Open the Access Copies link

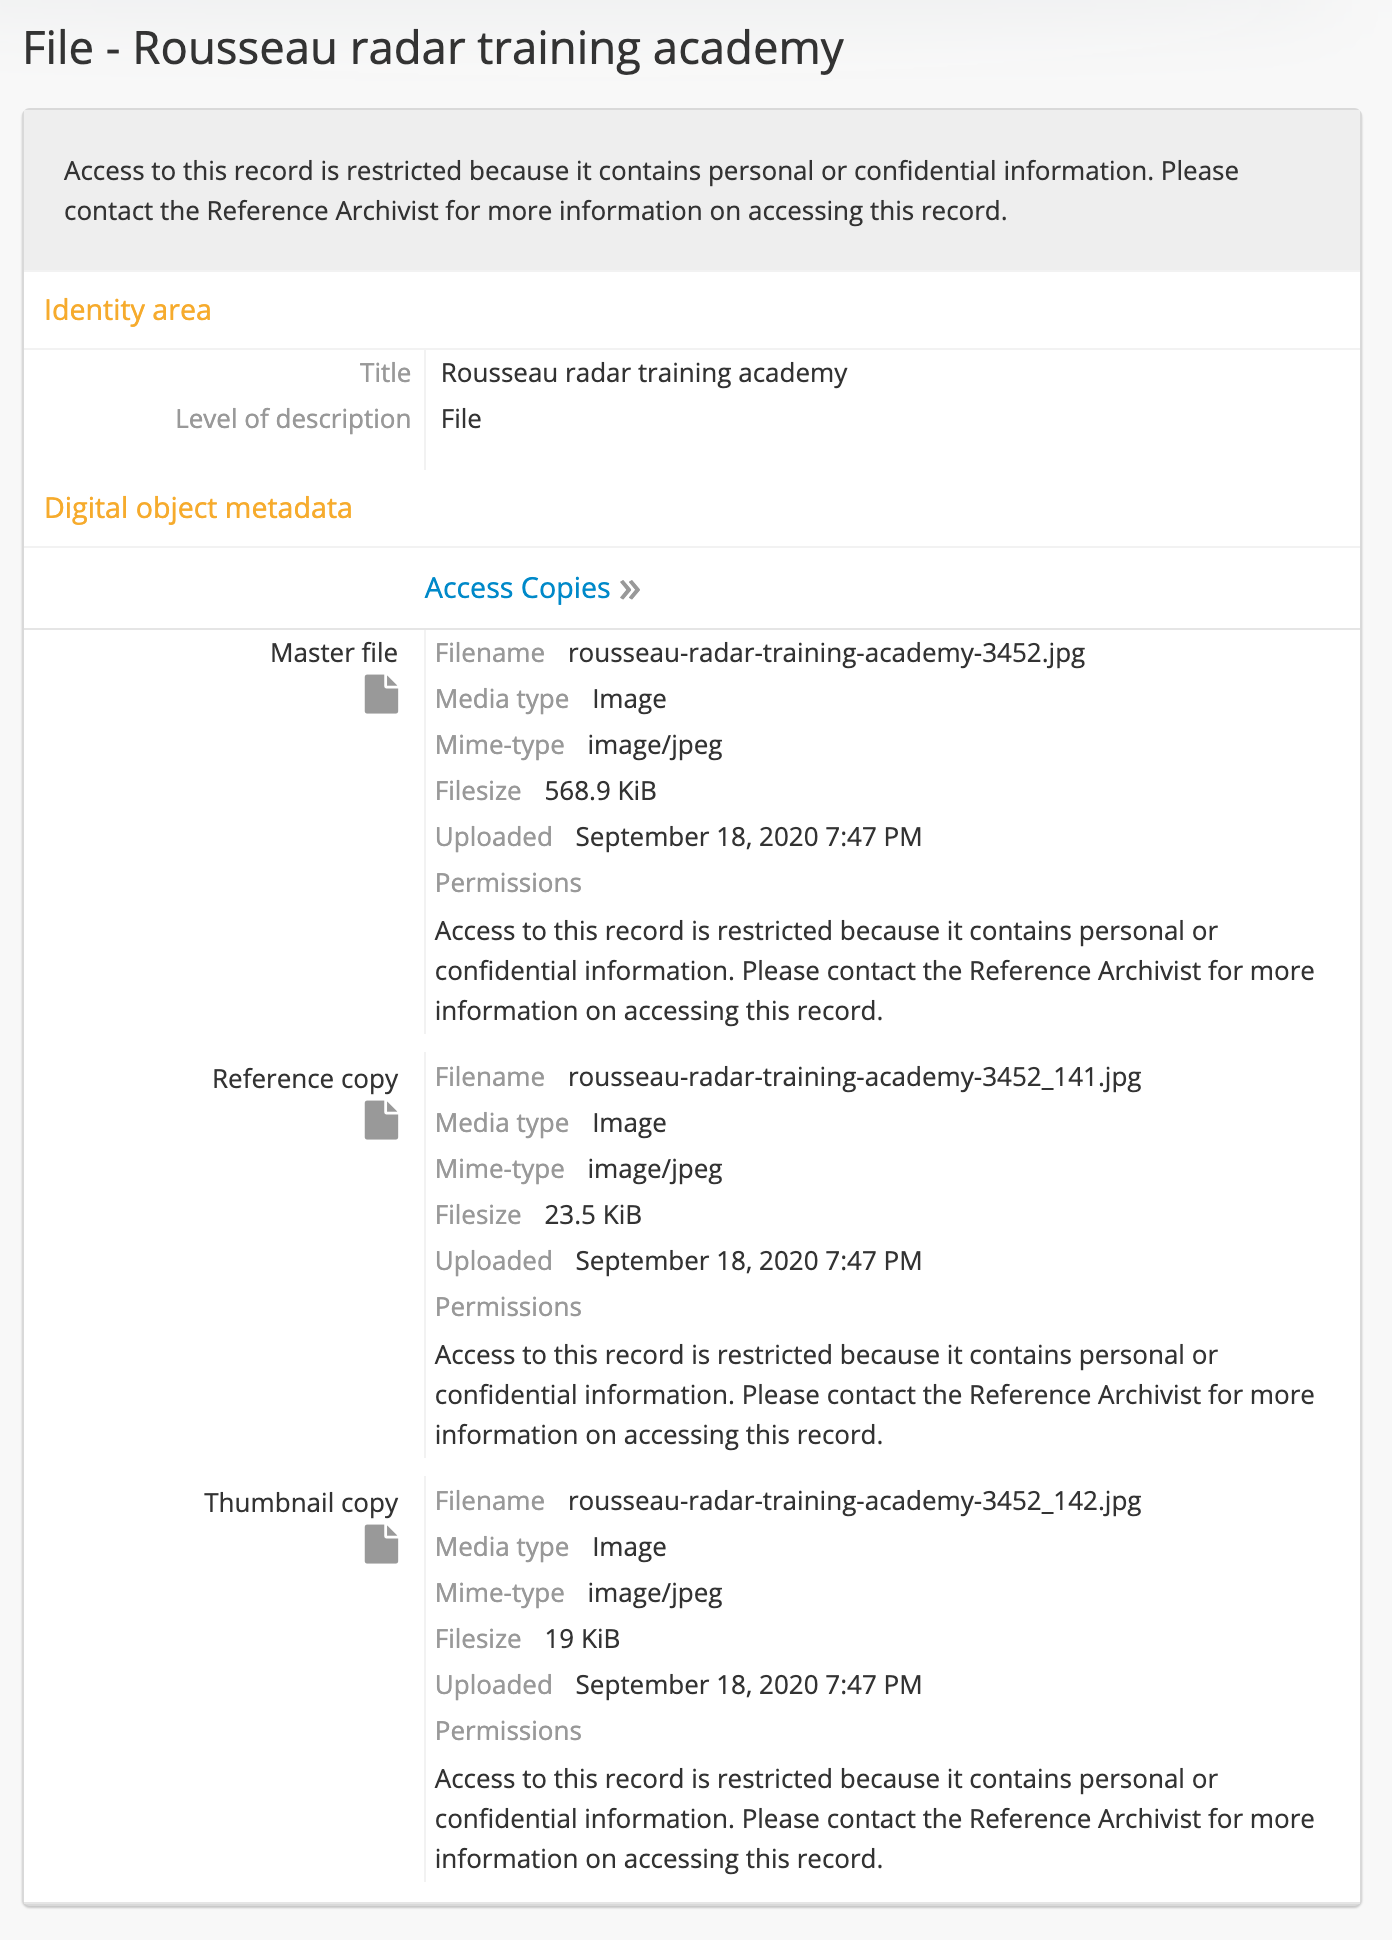pos(517,588)
